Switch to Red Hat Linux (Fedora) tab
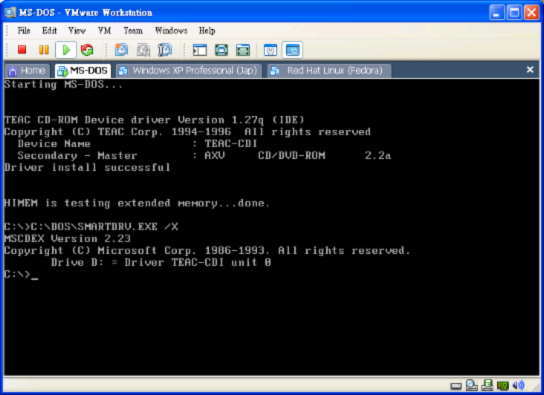 (329, 71)
